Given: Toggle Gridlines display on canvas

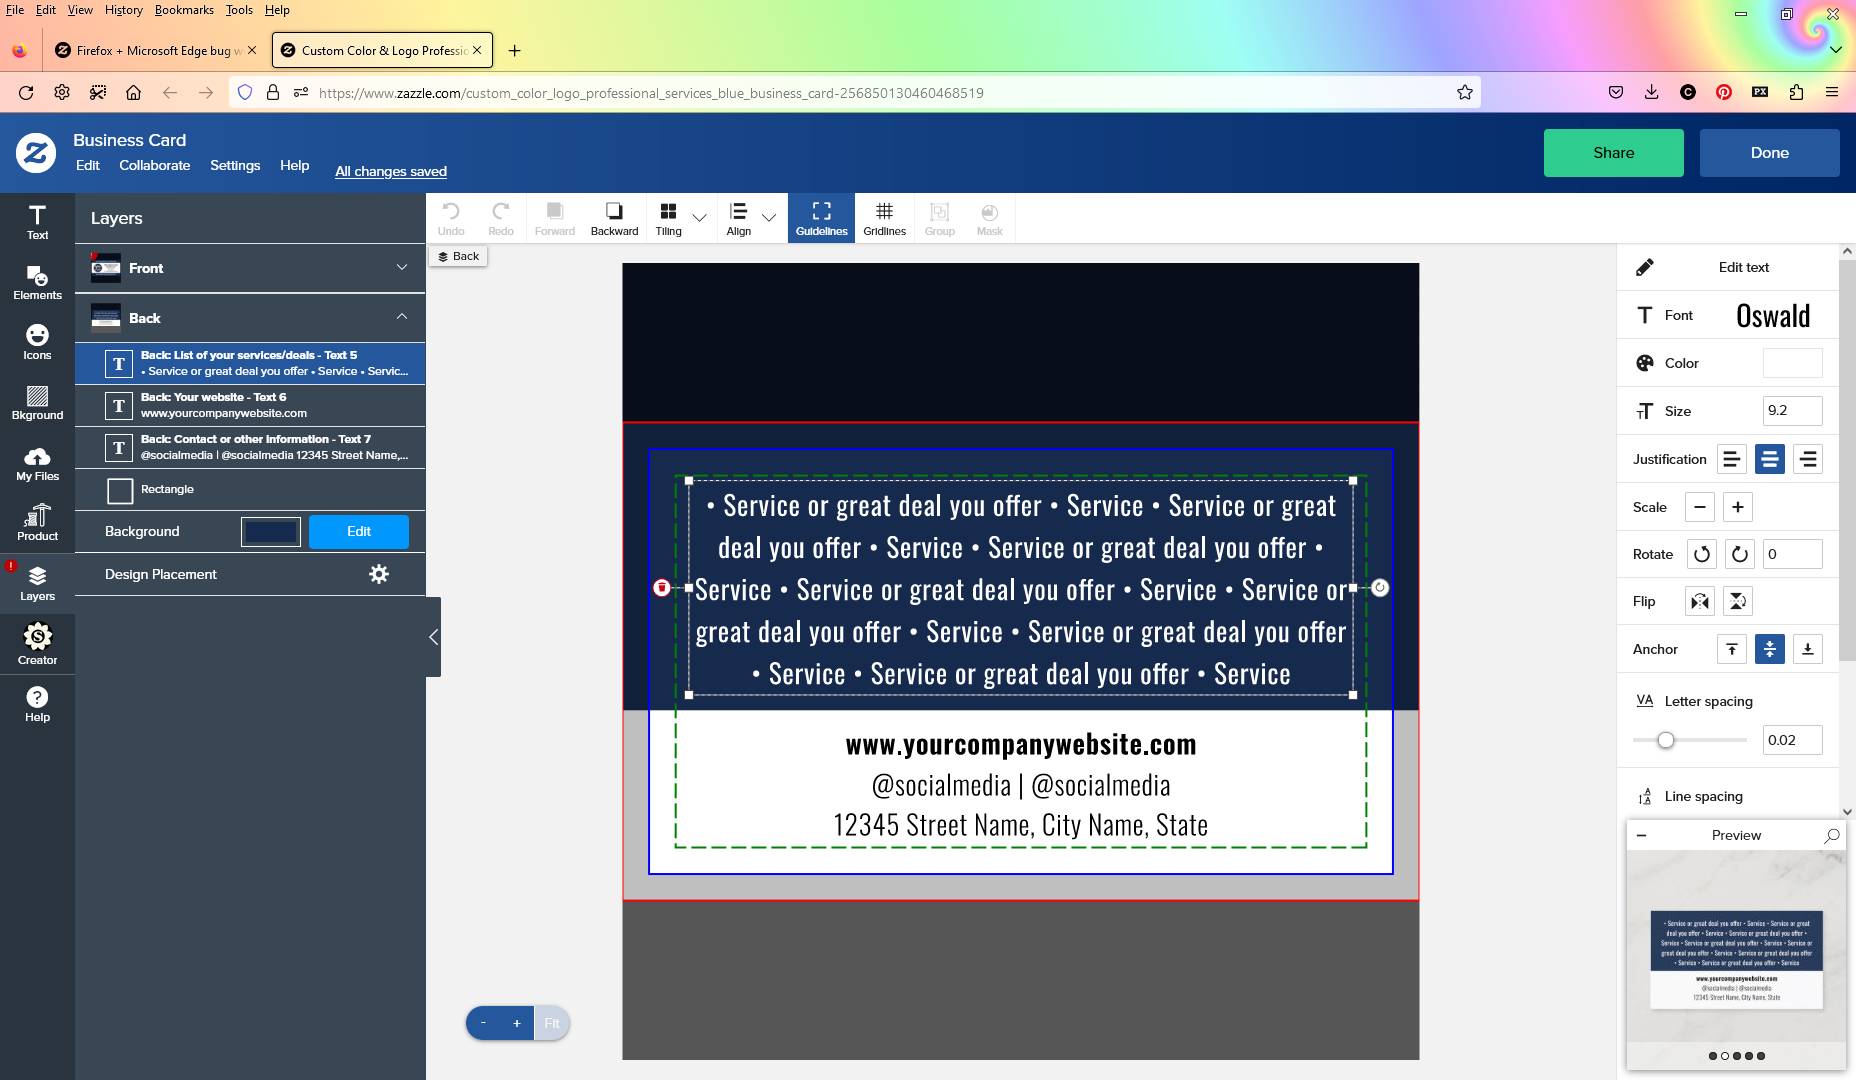Looking at the screenshot, I should (884, 218).
